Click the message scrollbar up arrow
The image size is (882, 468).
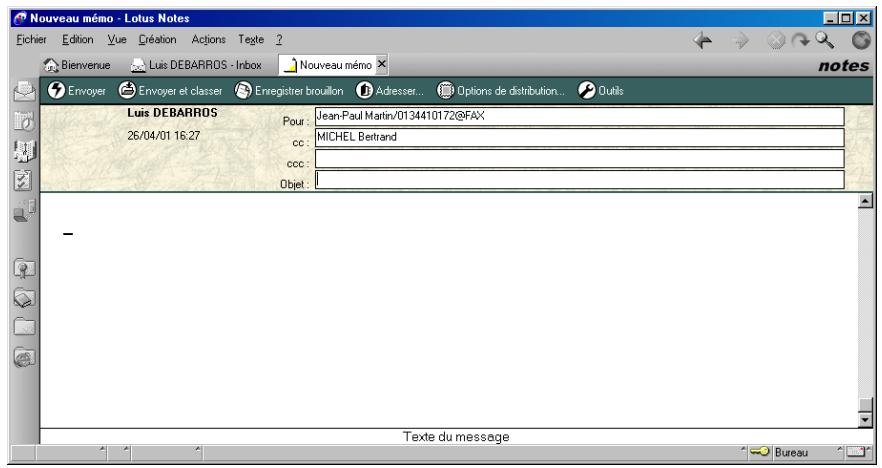point(865,200)
